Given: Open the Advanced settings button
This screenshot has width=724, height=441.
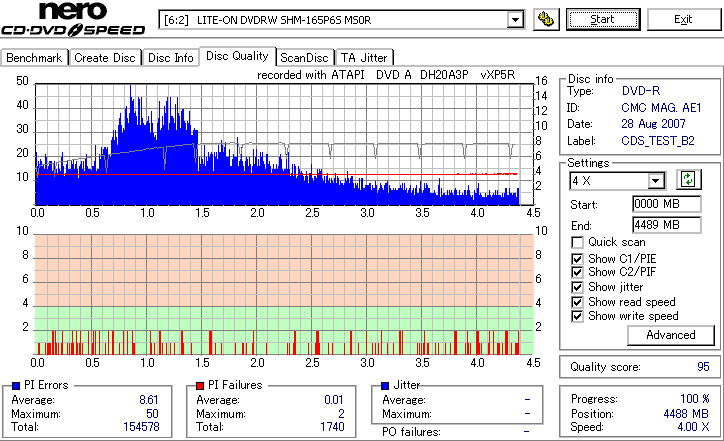Looking at the screenshot, I should 670,335.
